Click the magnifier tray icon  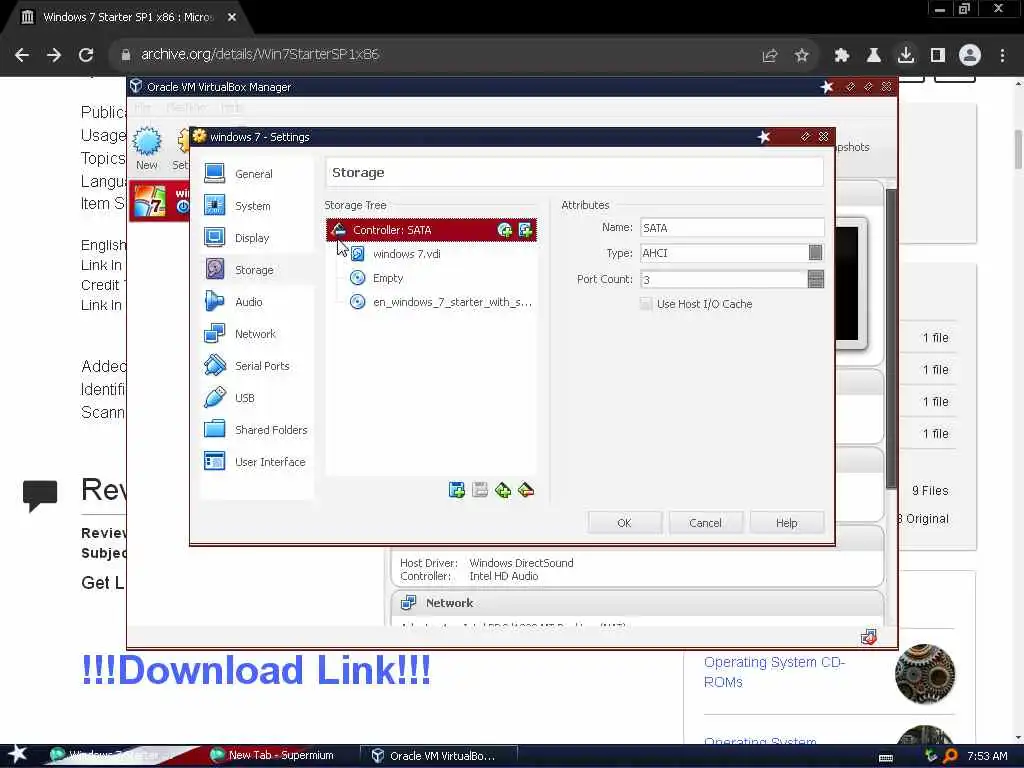950,756
